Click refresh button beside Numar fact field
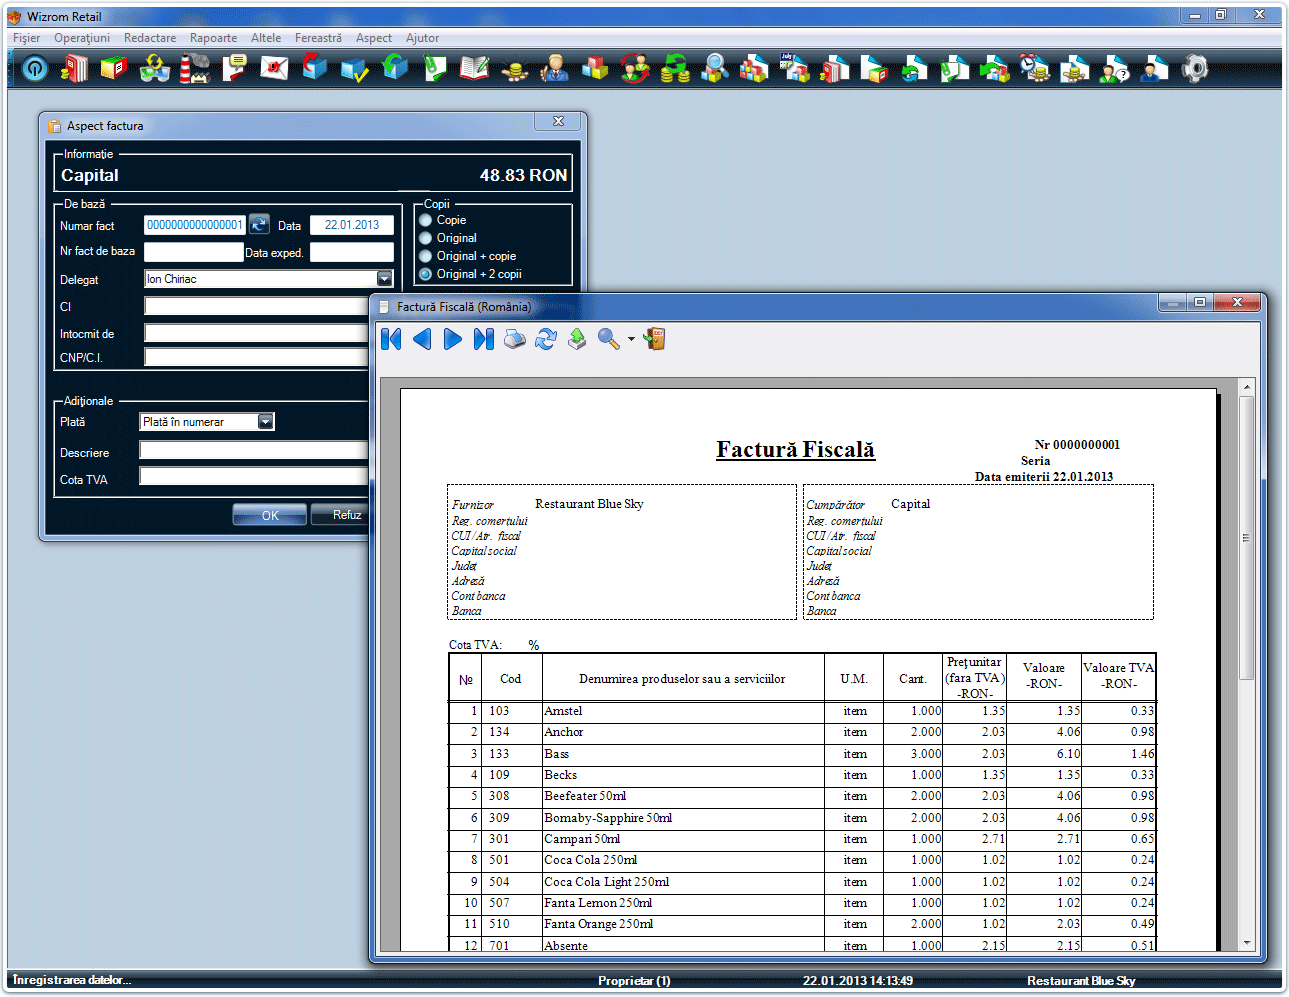 260,225
